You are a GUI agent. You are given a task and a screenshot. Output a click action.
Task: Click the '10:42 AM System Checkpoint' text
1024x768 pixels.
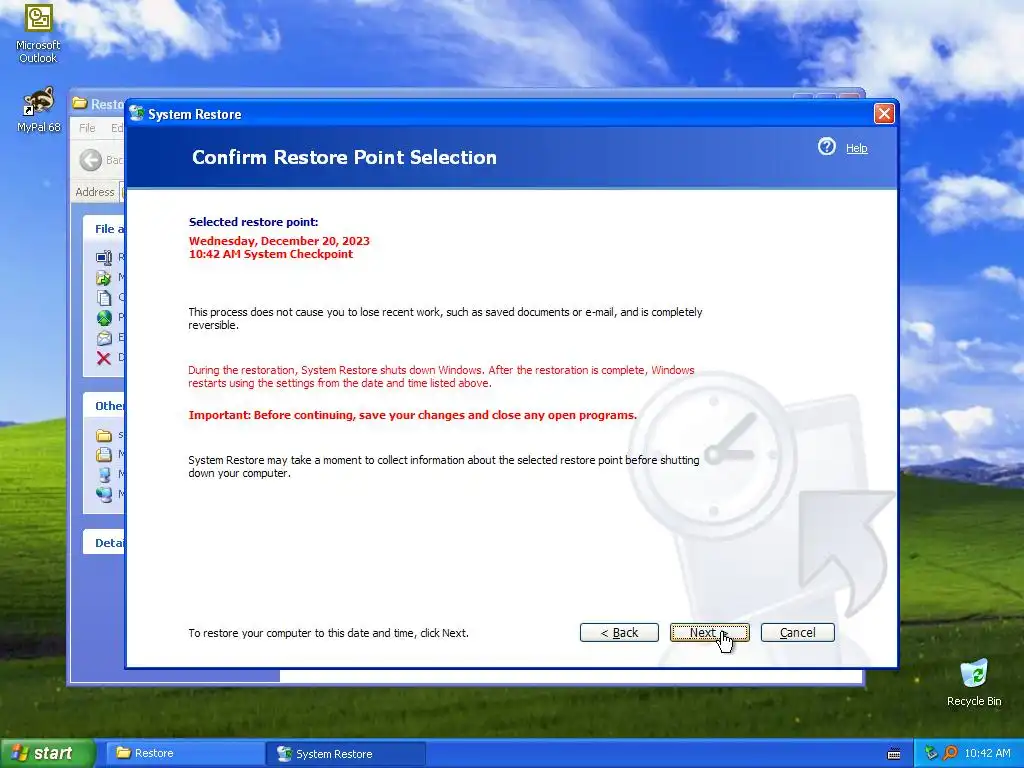(x=270, y=254)
